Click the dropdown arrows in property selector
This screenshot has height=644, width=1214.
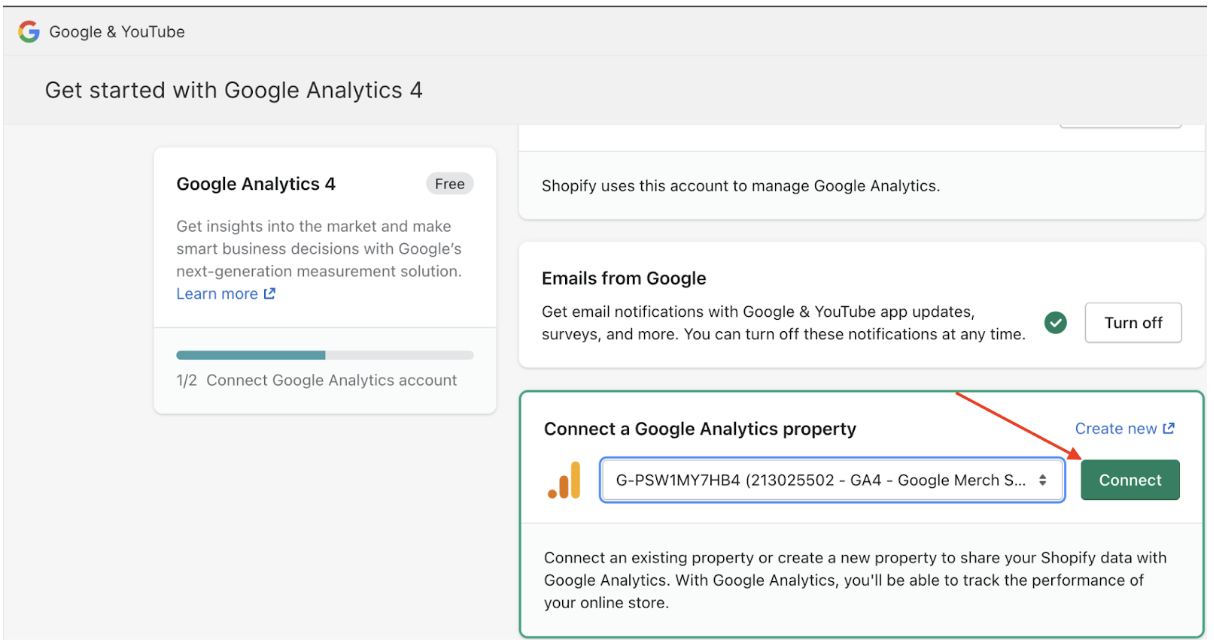click(1043, 480)
